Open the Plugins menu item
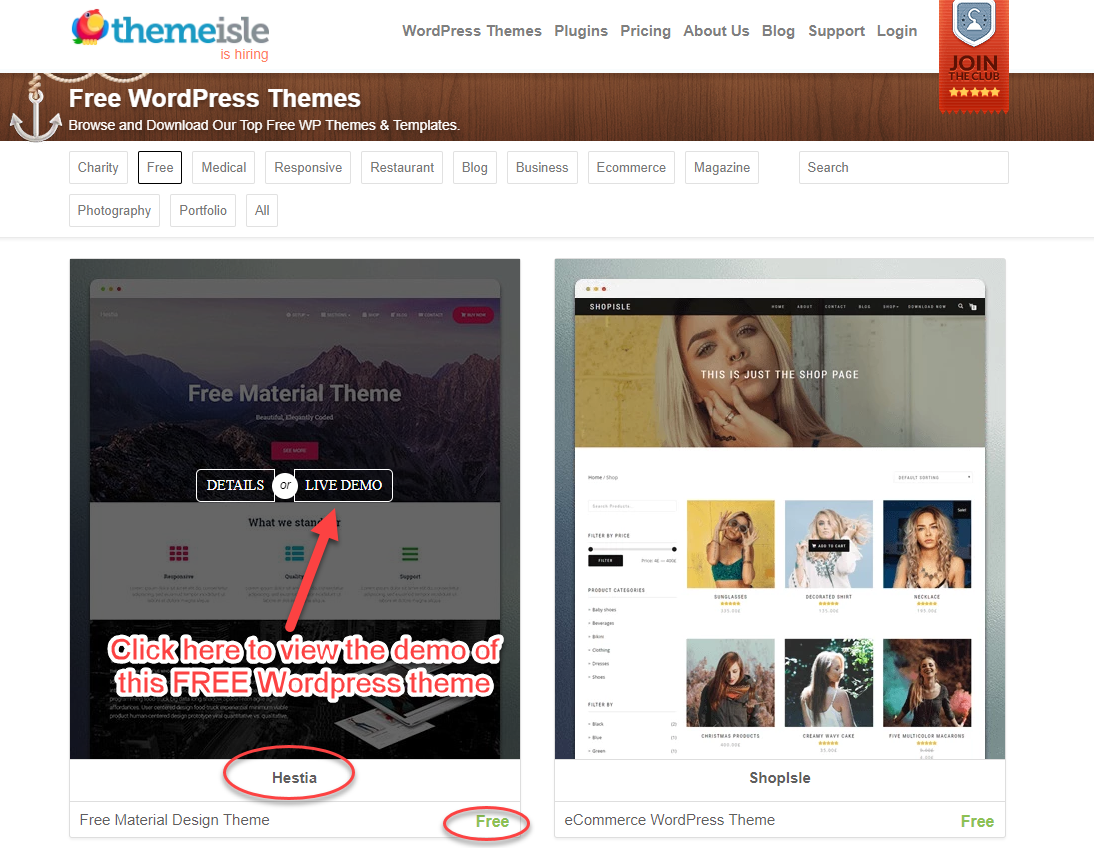The height and width of the screenshot is (848, 1094). point(580,31)
